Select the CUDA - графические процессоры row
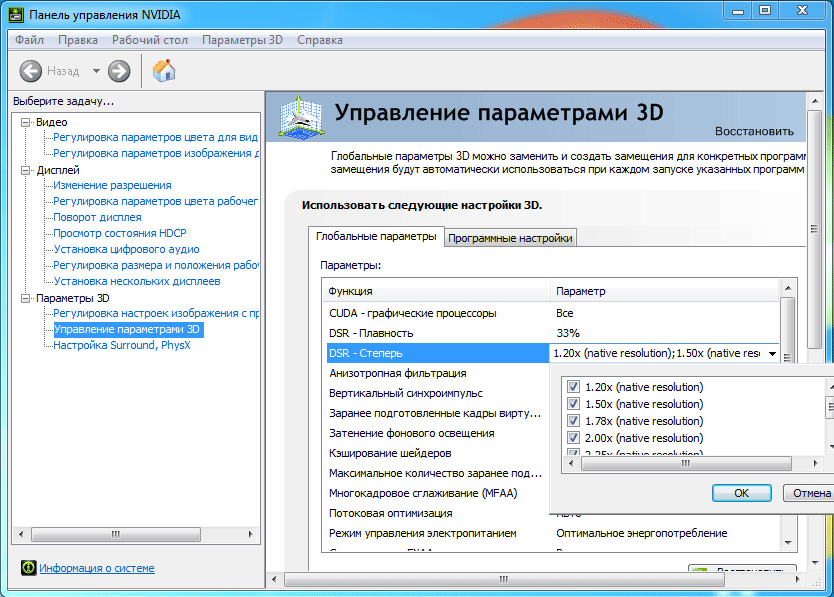 (552, 313)
